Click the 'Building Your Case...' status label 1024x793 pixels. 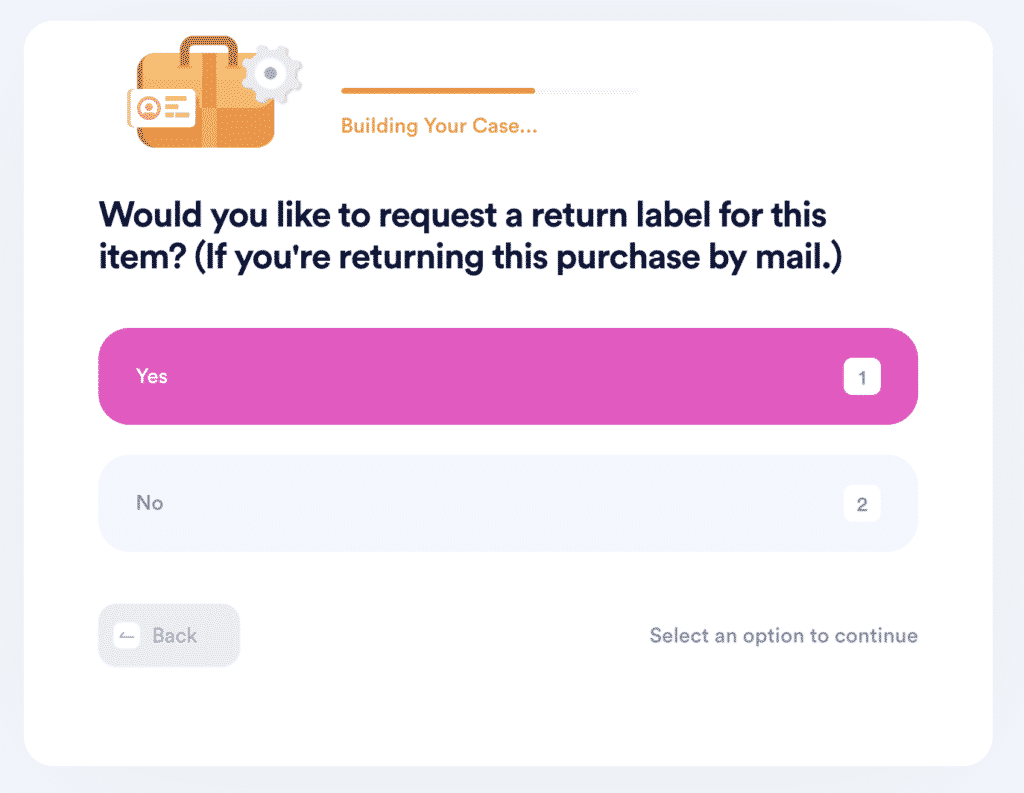click(438, 126)
